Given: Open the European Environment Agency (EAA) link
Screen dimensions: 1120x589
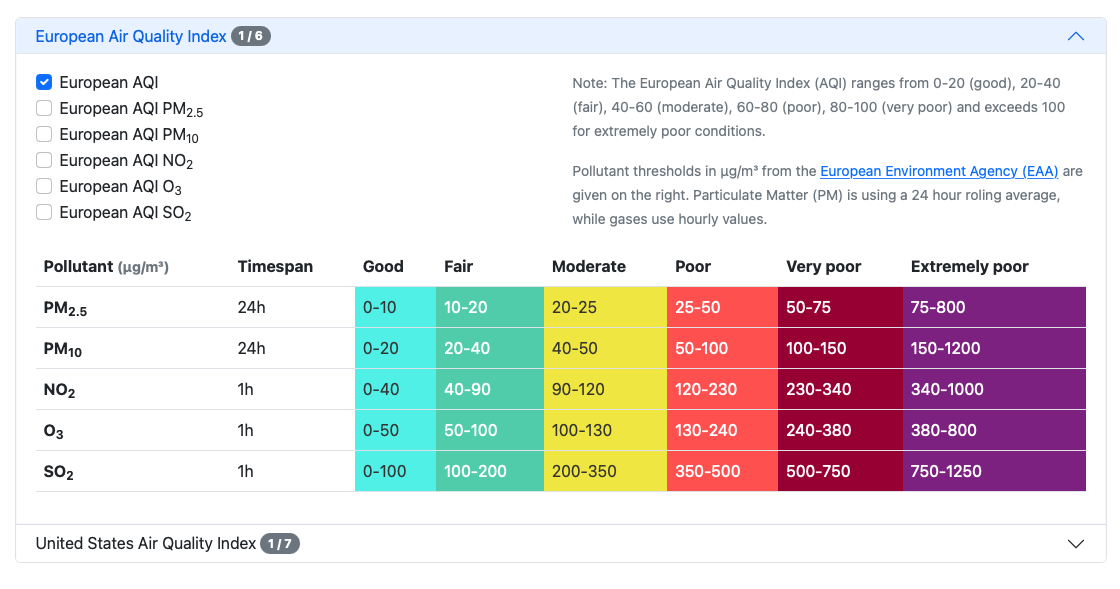Looking at the screenshot, I should tap(939, 171).
